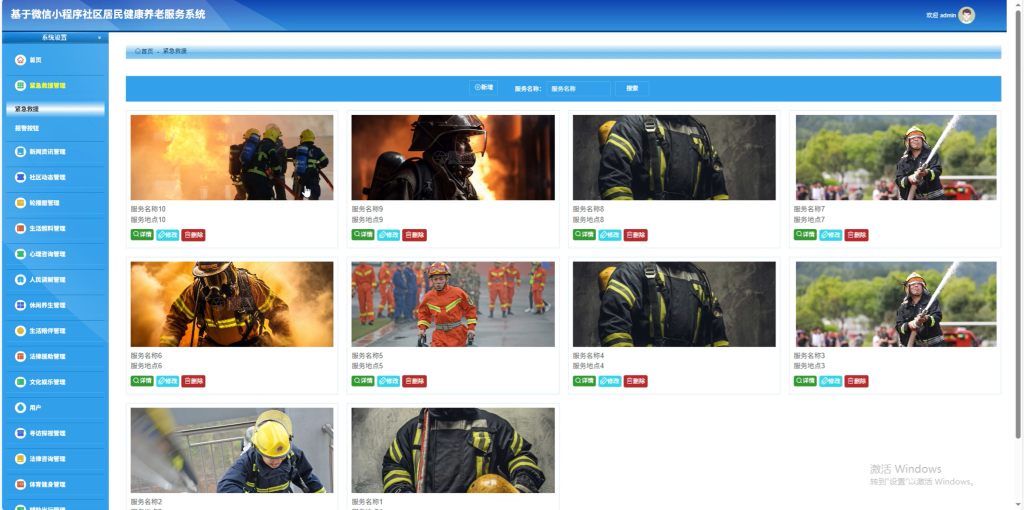1024x510 pixels.
Task: Collapse the 系统设置 panel arrow
Action: coord(99,38)
